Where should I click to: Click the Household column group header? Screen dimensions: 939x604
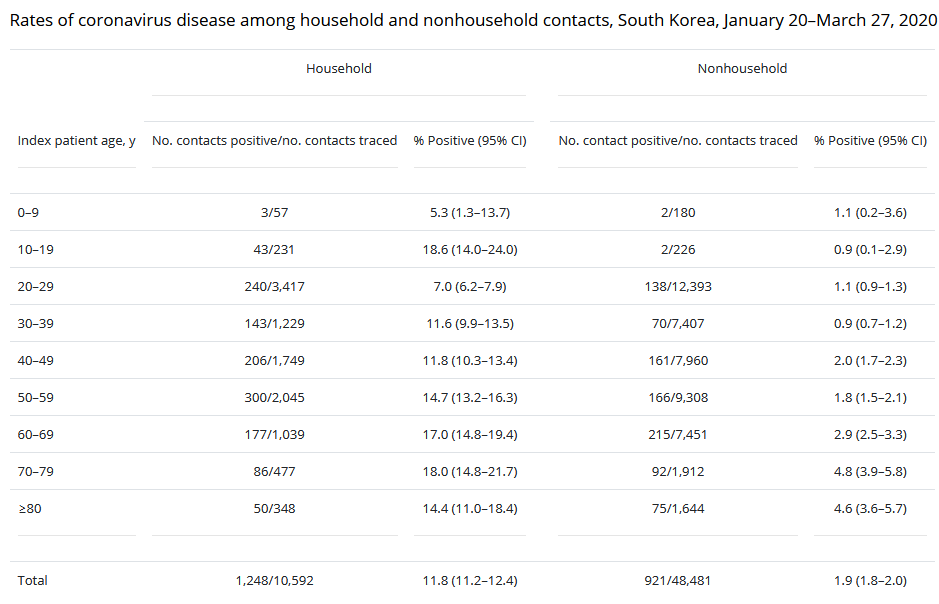[338, 69]
